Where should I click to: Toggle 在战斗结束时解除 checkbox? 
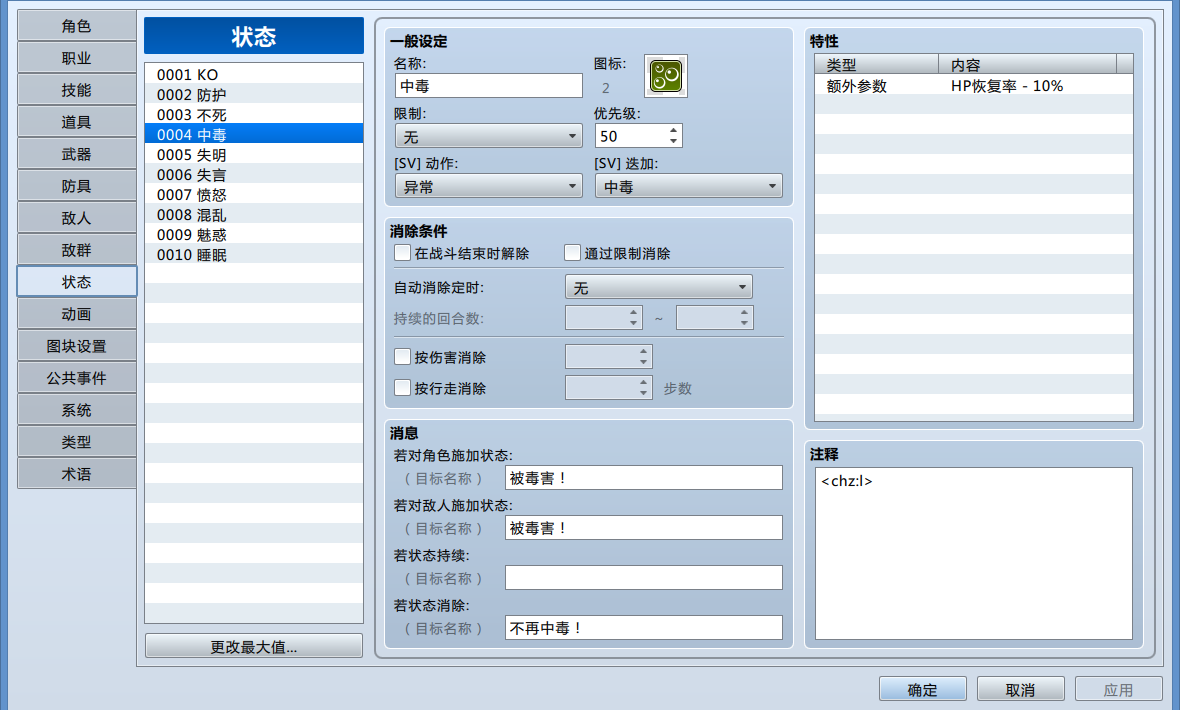coord(403,253)
